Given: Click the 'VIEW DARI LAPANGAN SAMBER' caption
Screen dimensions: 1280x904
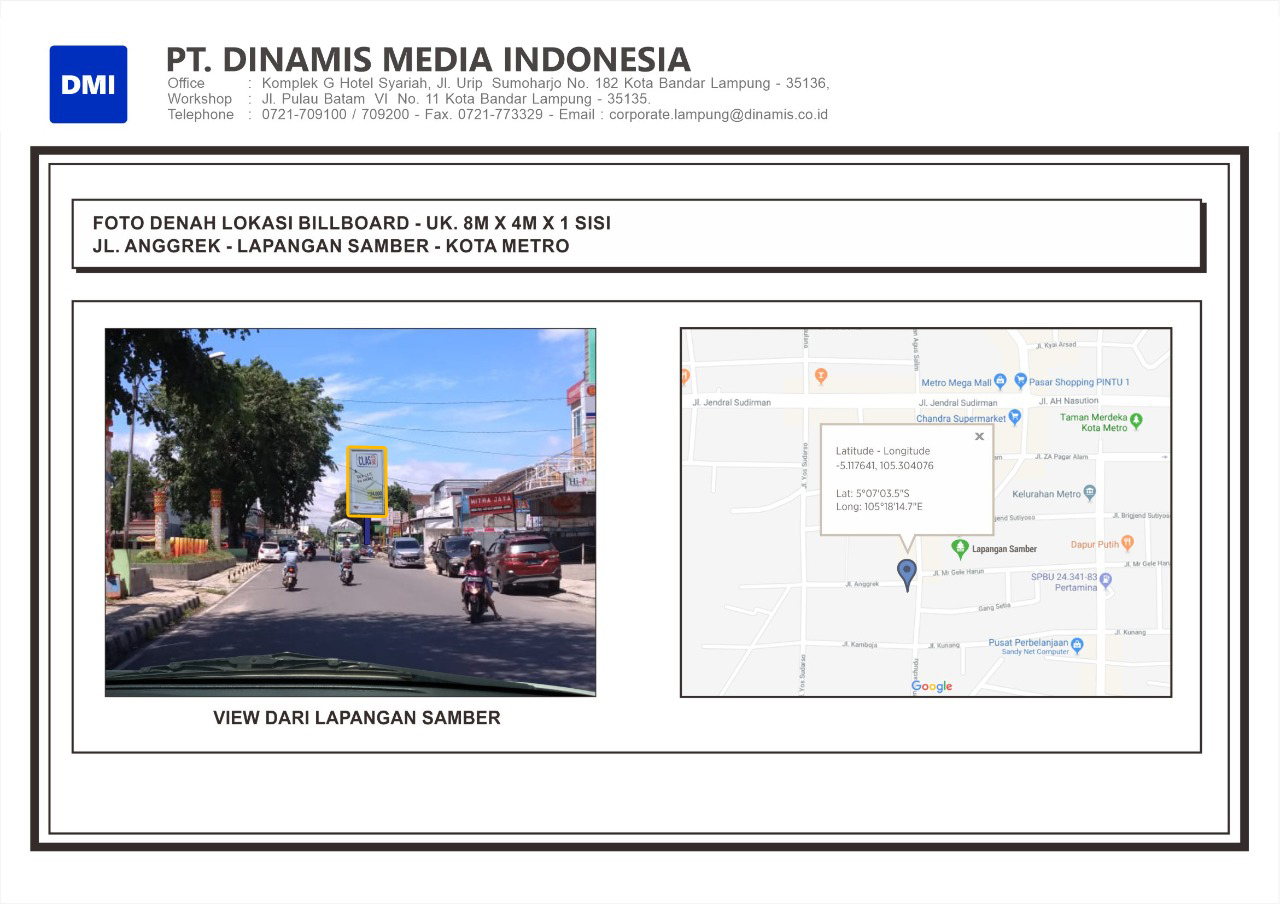Looking at the screenshot, I should (x=357, y=718).
